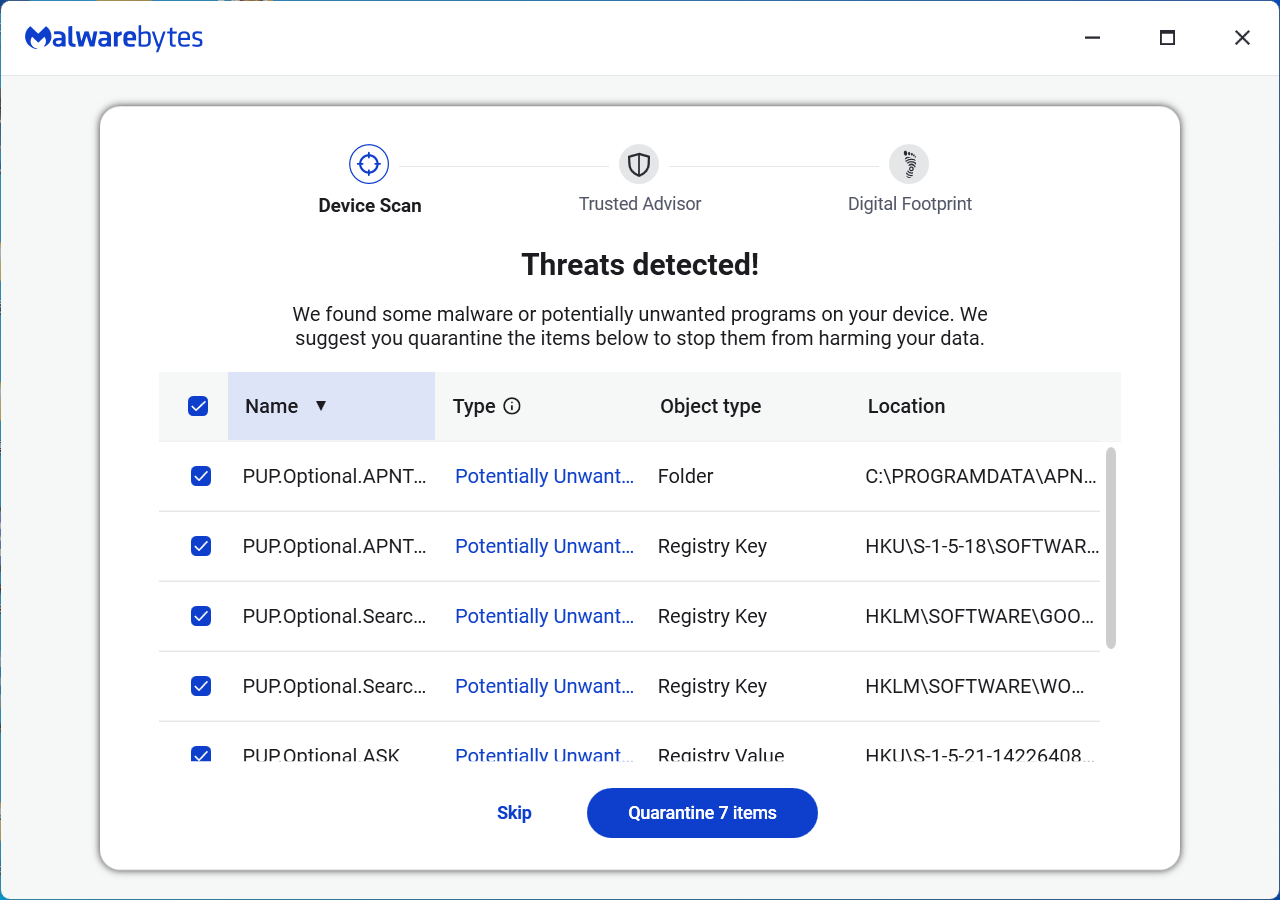Click the Trusted Advisor shield icon
This screenshot has width=1280, height=900.
639,164
